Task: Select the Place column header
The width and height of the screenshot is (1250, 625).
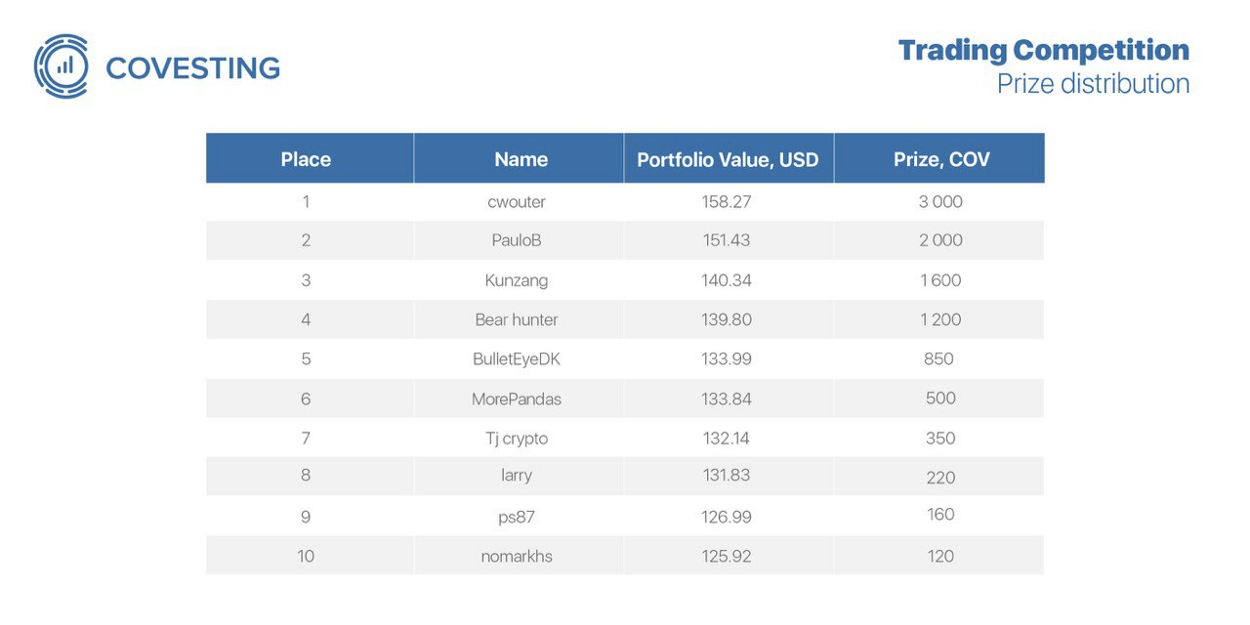Action: pos(306,159)
